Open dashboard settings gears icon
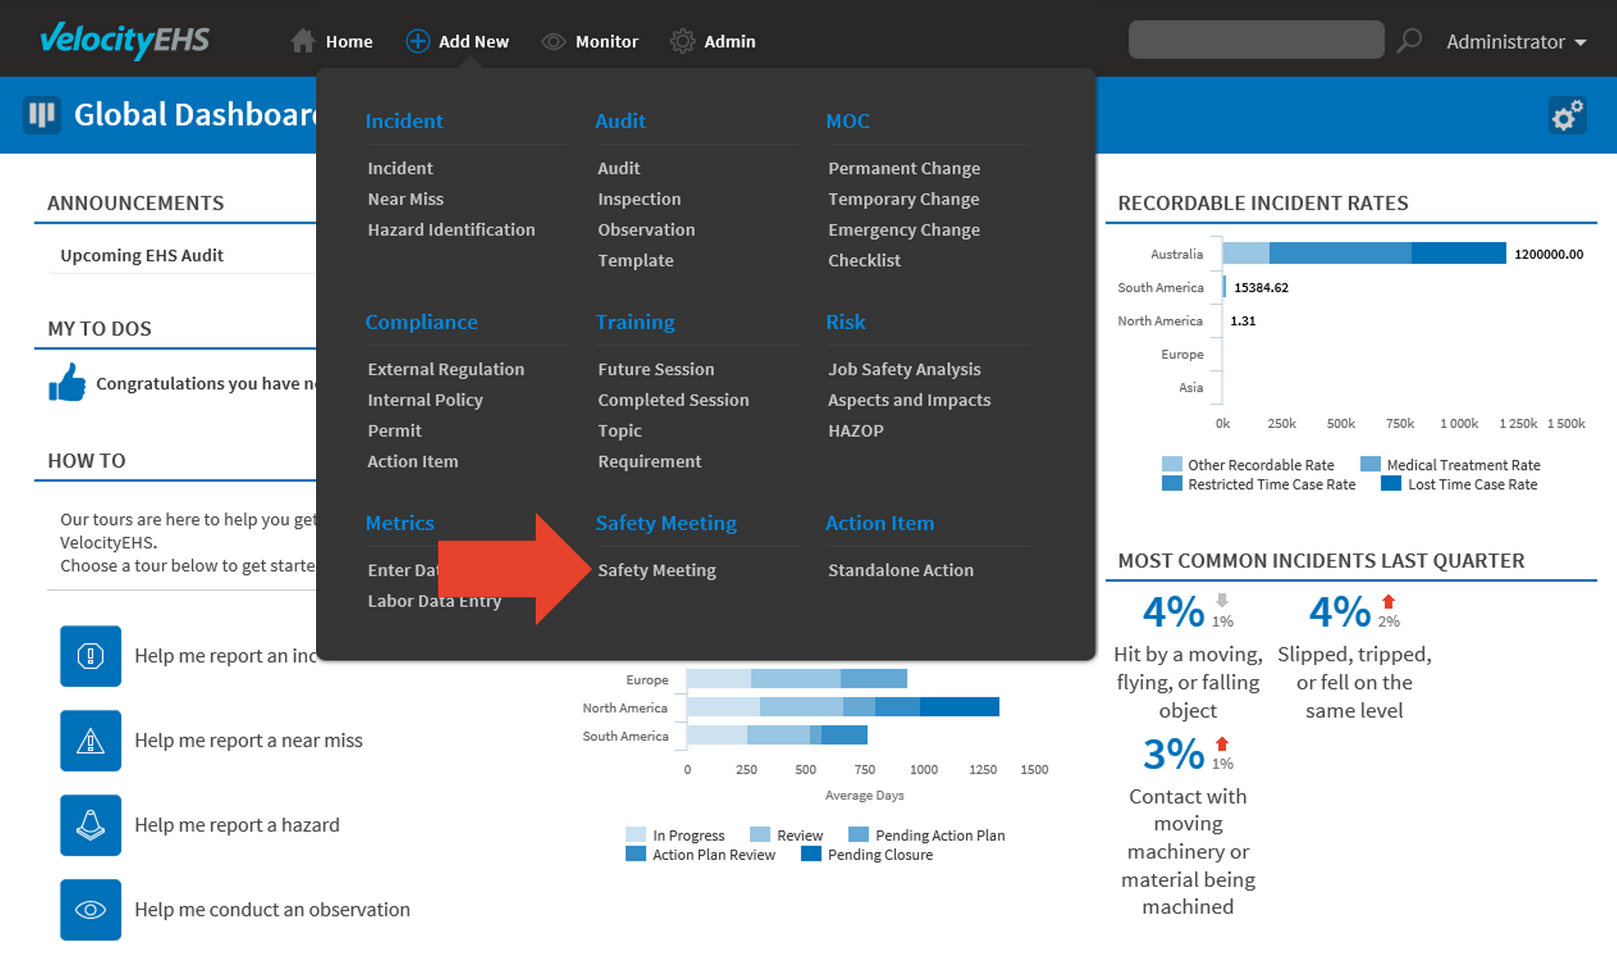This screenshot has width=1617, height=954. coord(1567,116)
